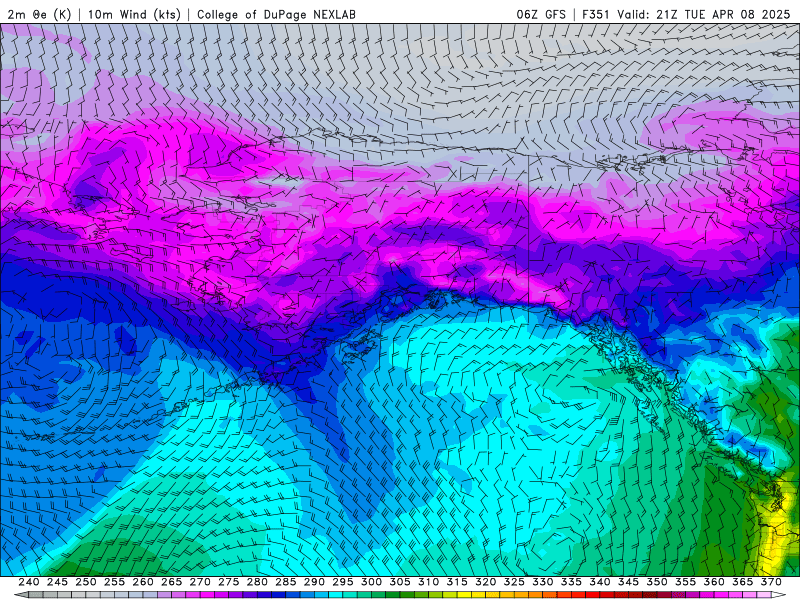Select the '10m Wind (kts)' header text
The image size is (800, 600).
[x=134, y=14]
